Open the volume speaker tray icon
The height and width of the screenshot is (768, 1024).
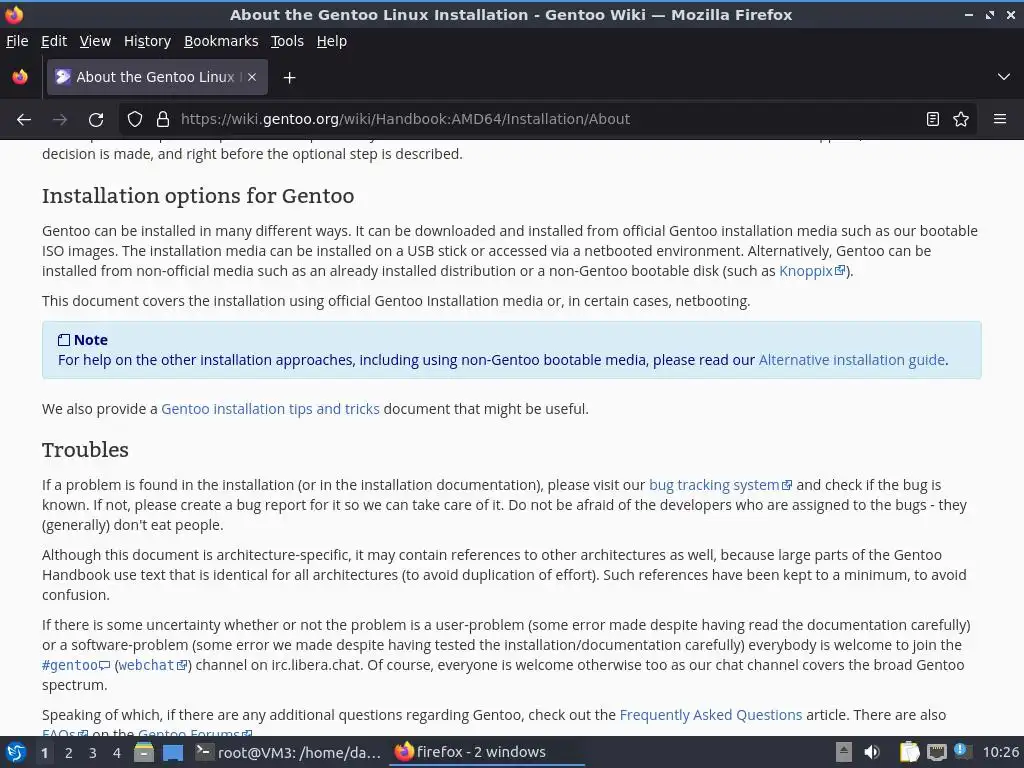(x=871, y=752)
